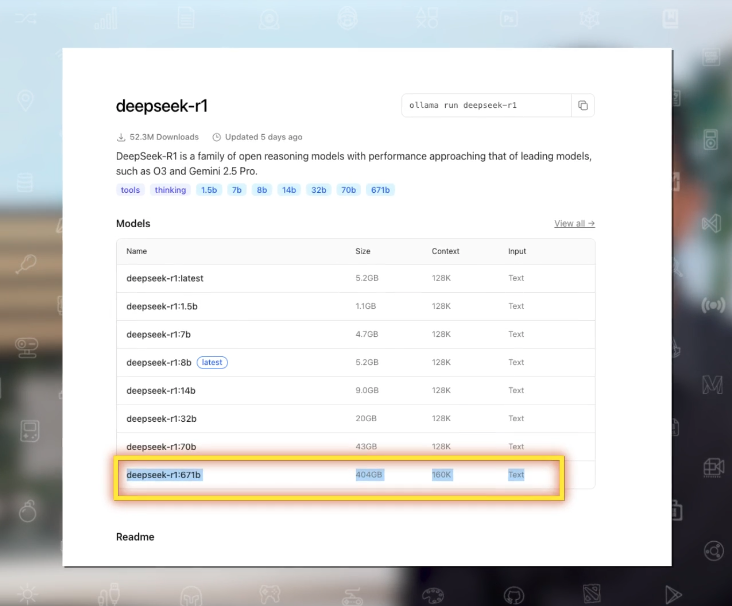Choose the 7b size tag
Image resolution: width=732 pixels, height=606 pixels.
[x=237, y=190]
